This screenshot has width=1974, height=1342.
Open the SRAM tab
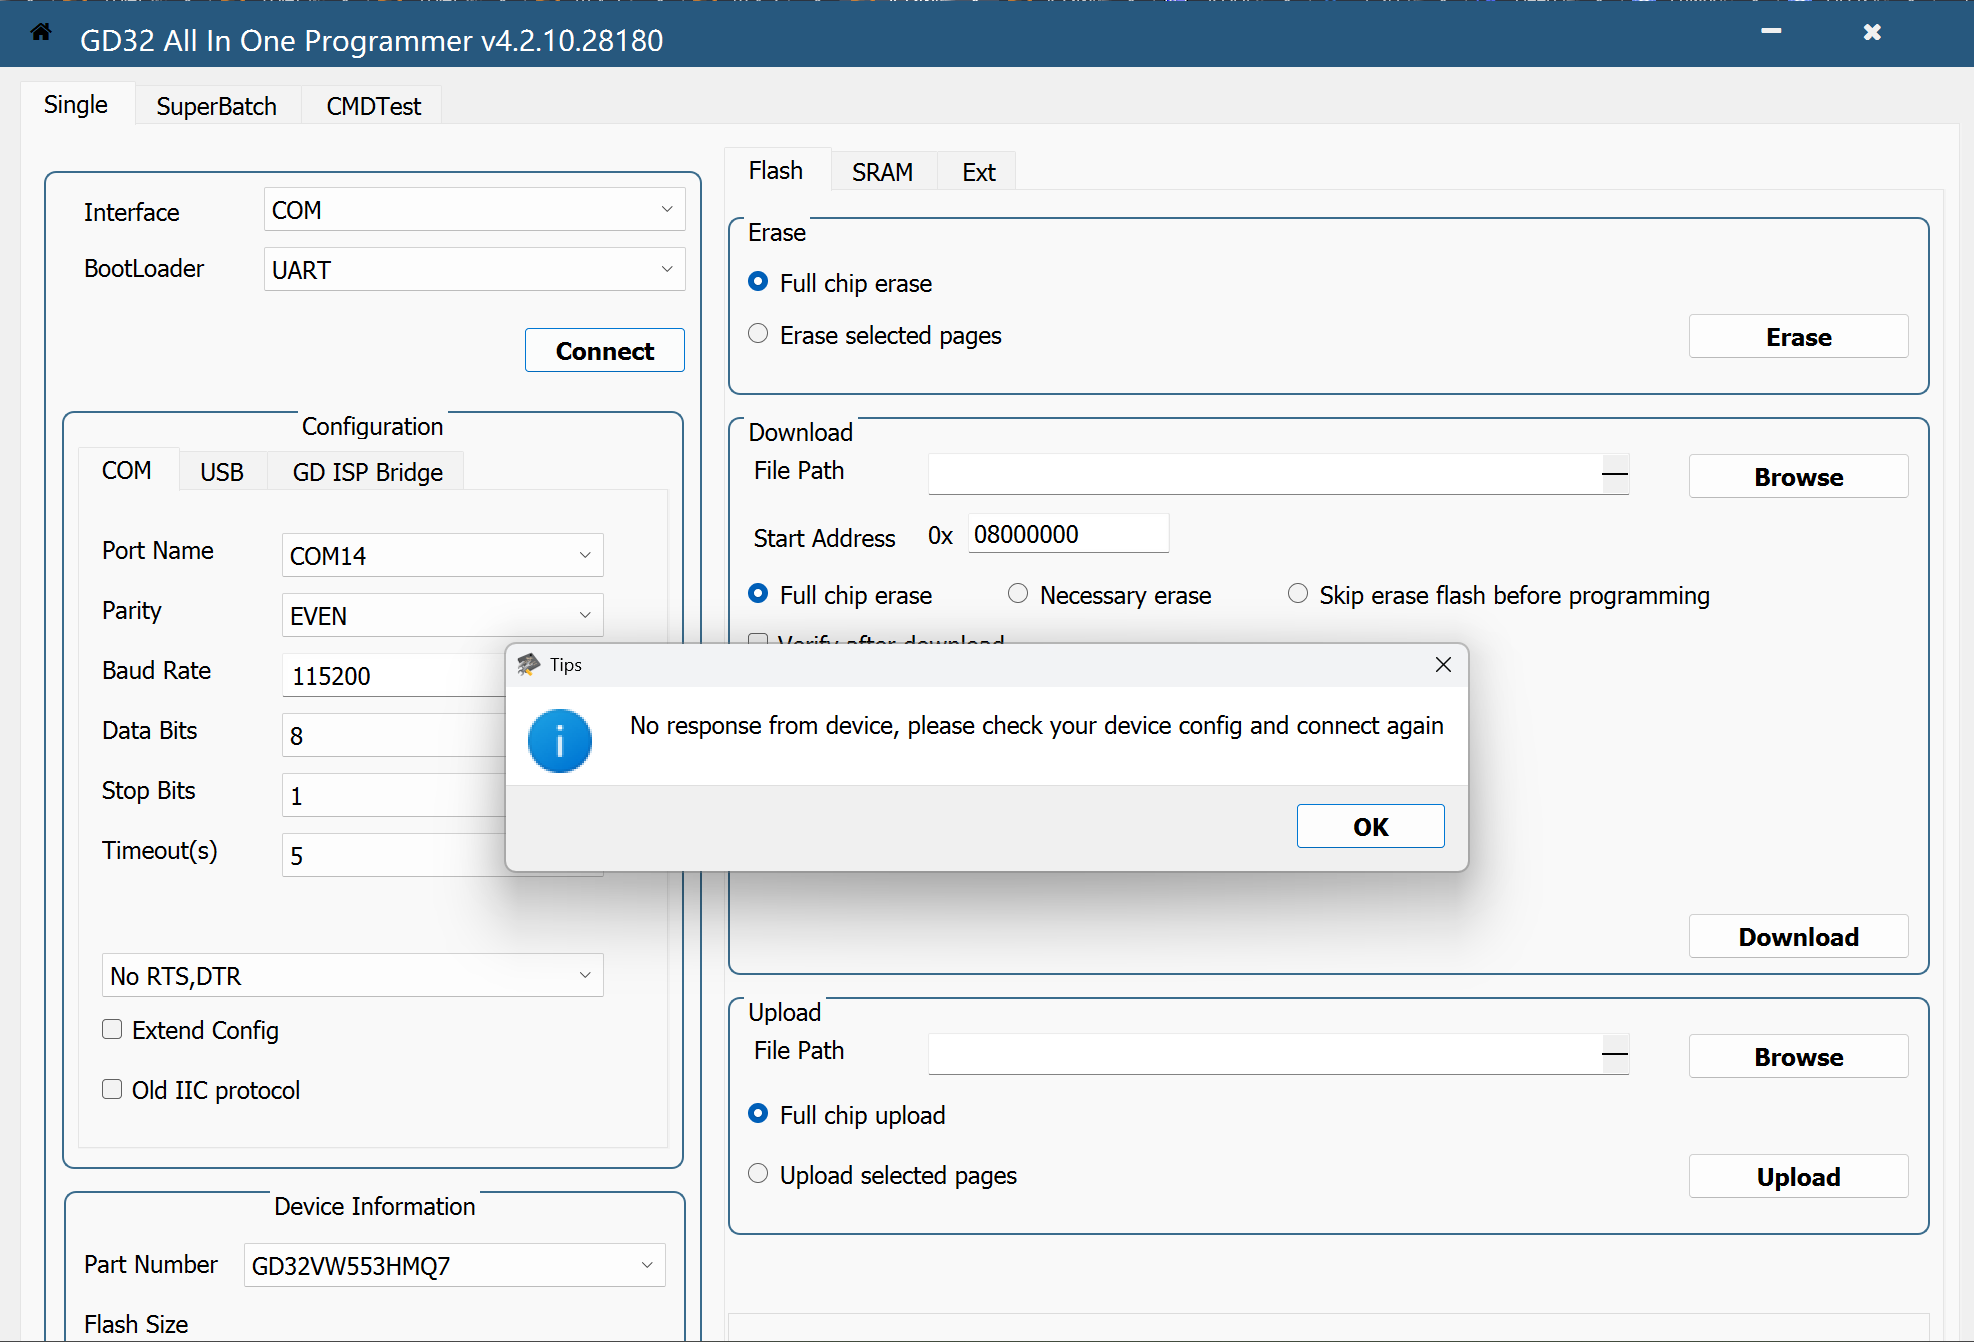click(x=882, y=172)
